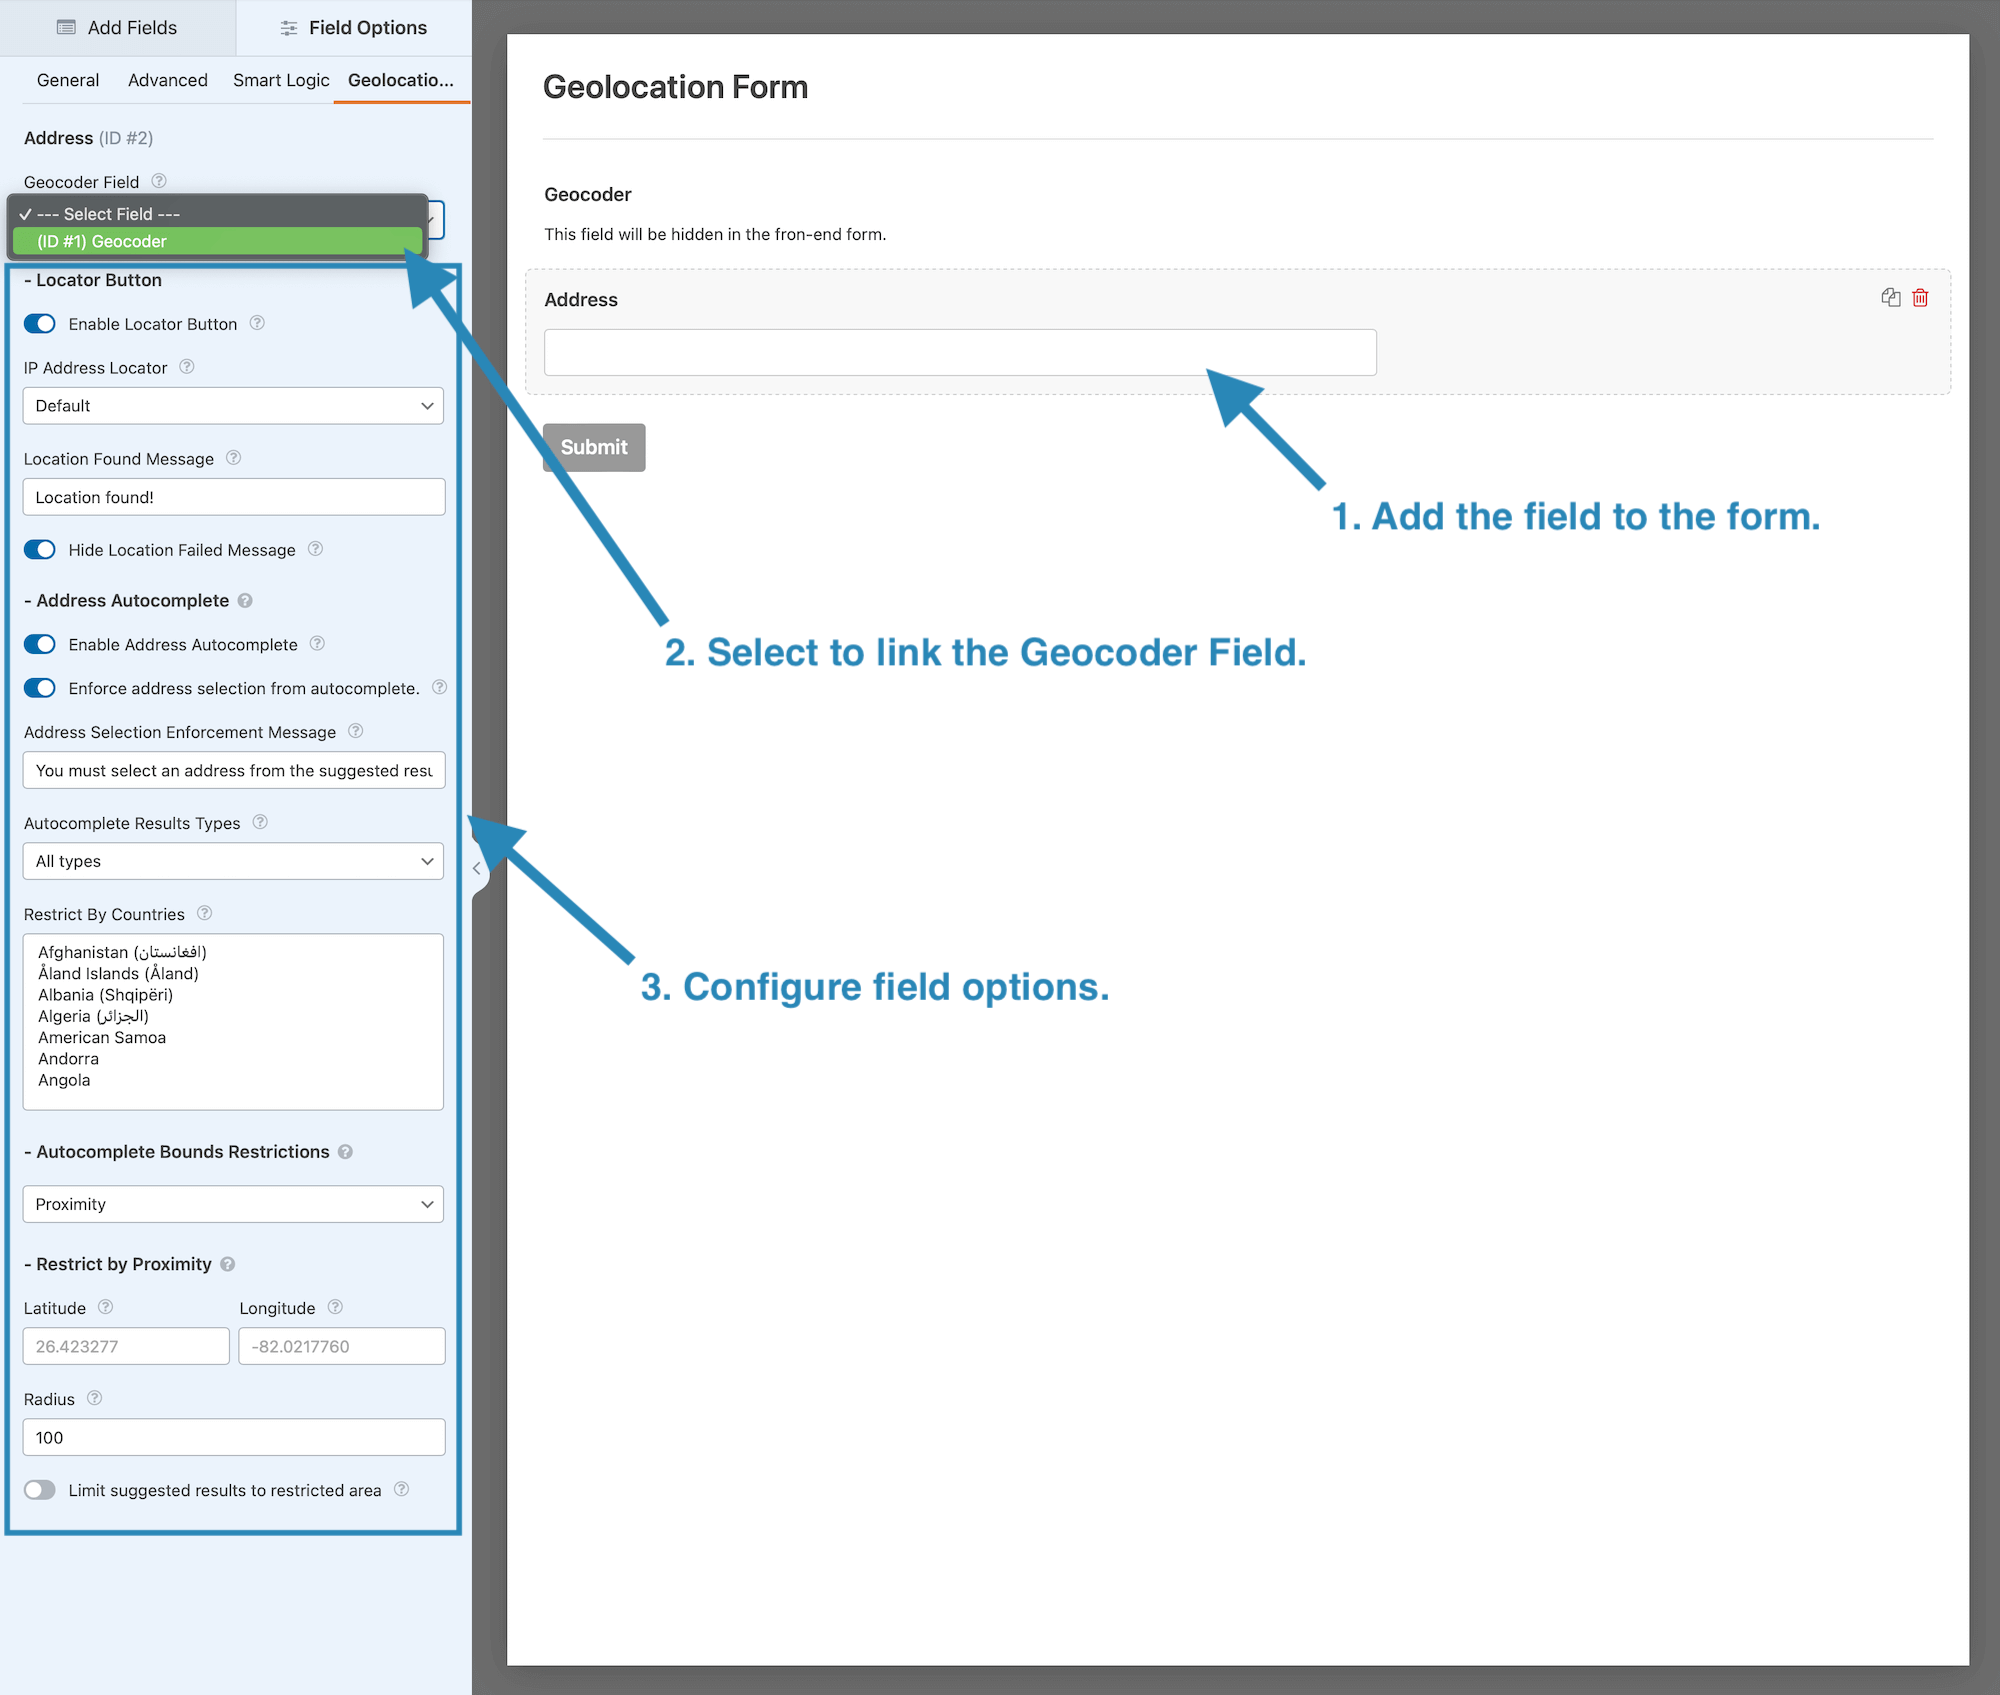
Task: Show help for Restrict By Countries
Action: pos(205,913)
